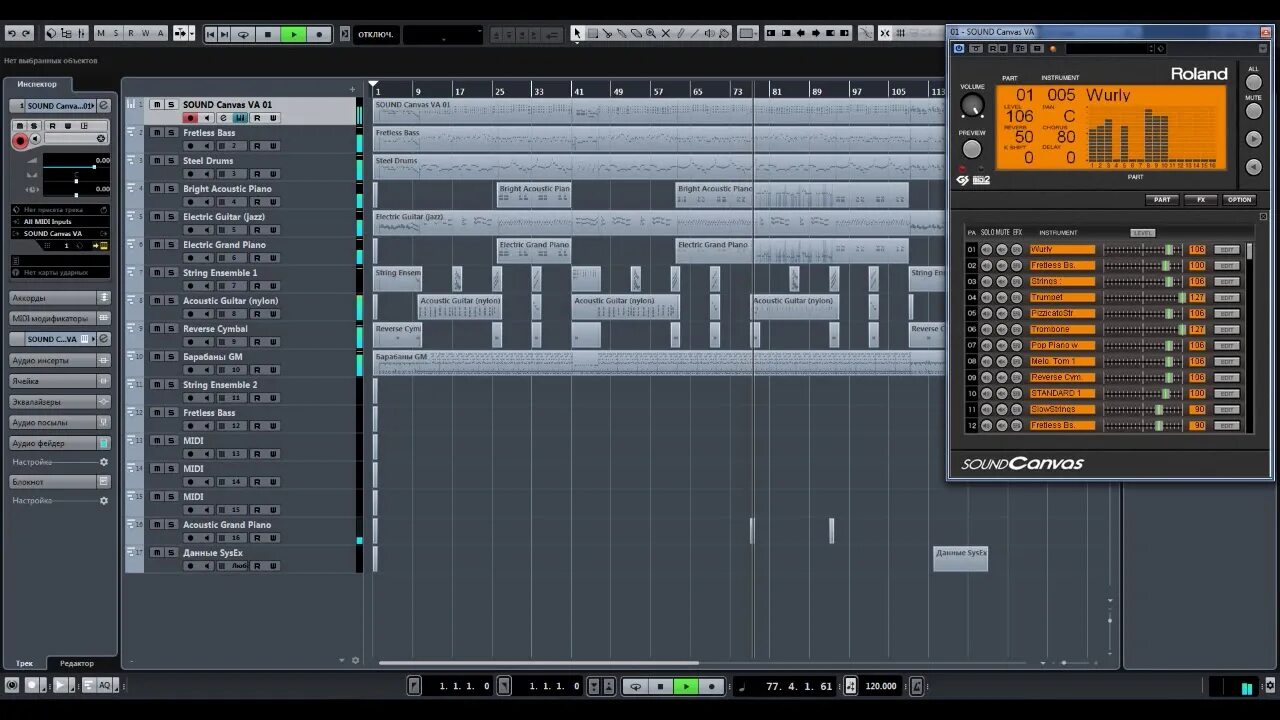
Task: Click Play in the bottom transport bar
Action: (686, 686)
